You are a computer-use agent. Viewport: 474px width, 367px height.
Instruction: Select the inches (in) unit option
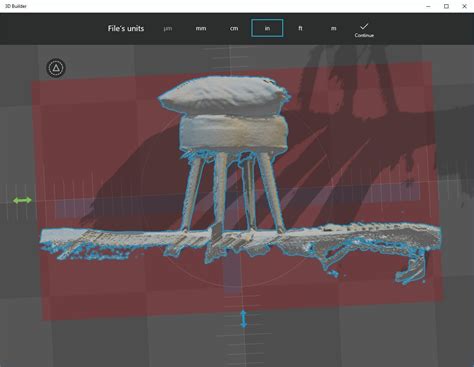tap(267, 28)
